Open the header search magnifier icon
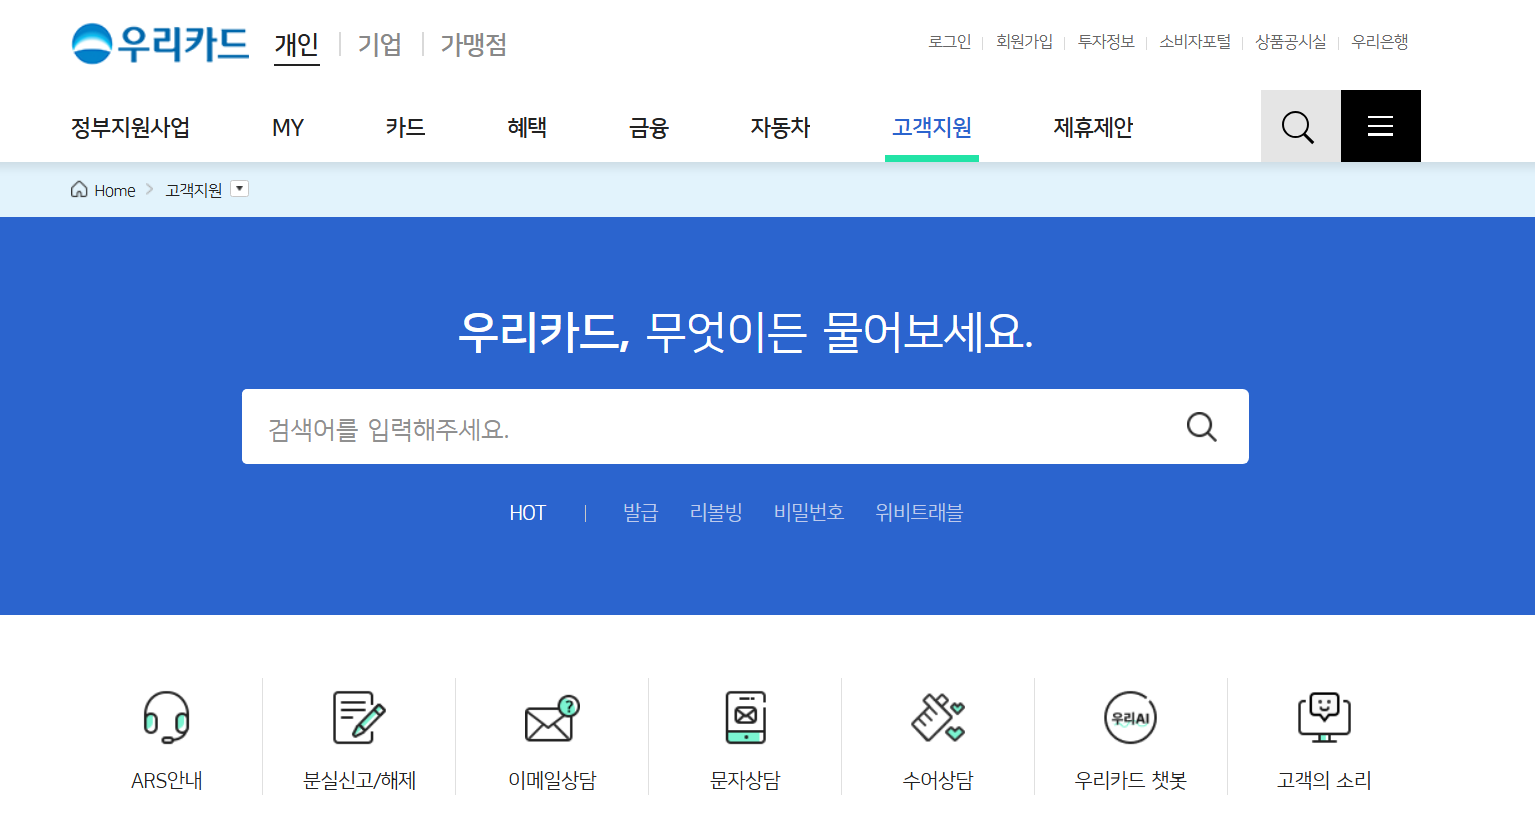Screen dimensions: 1535x831 [x=1300, y=126]
